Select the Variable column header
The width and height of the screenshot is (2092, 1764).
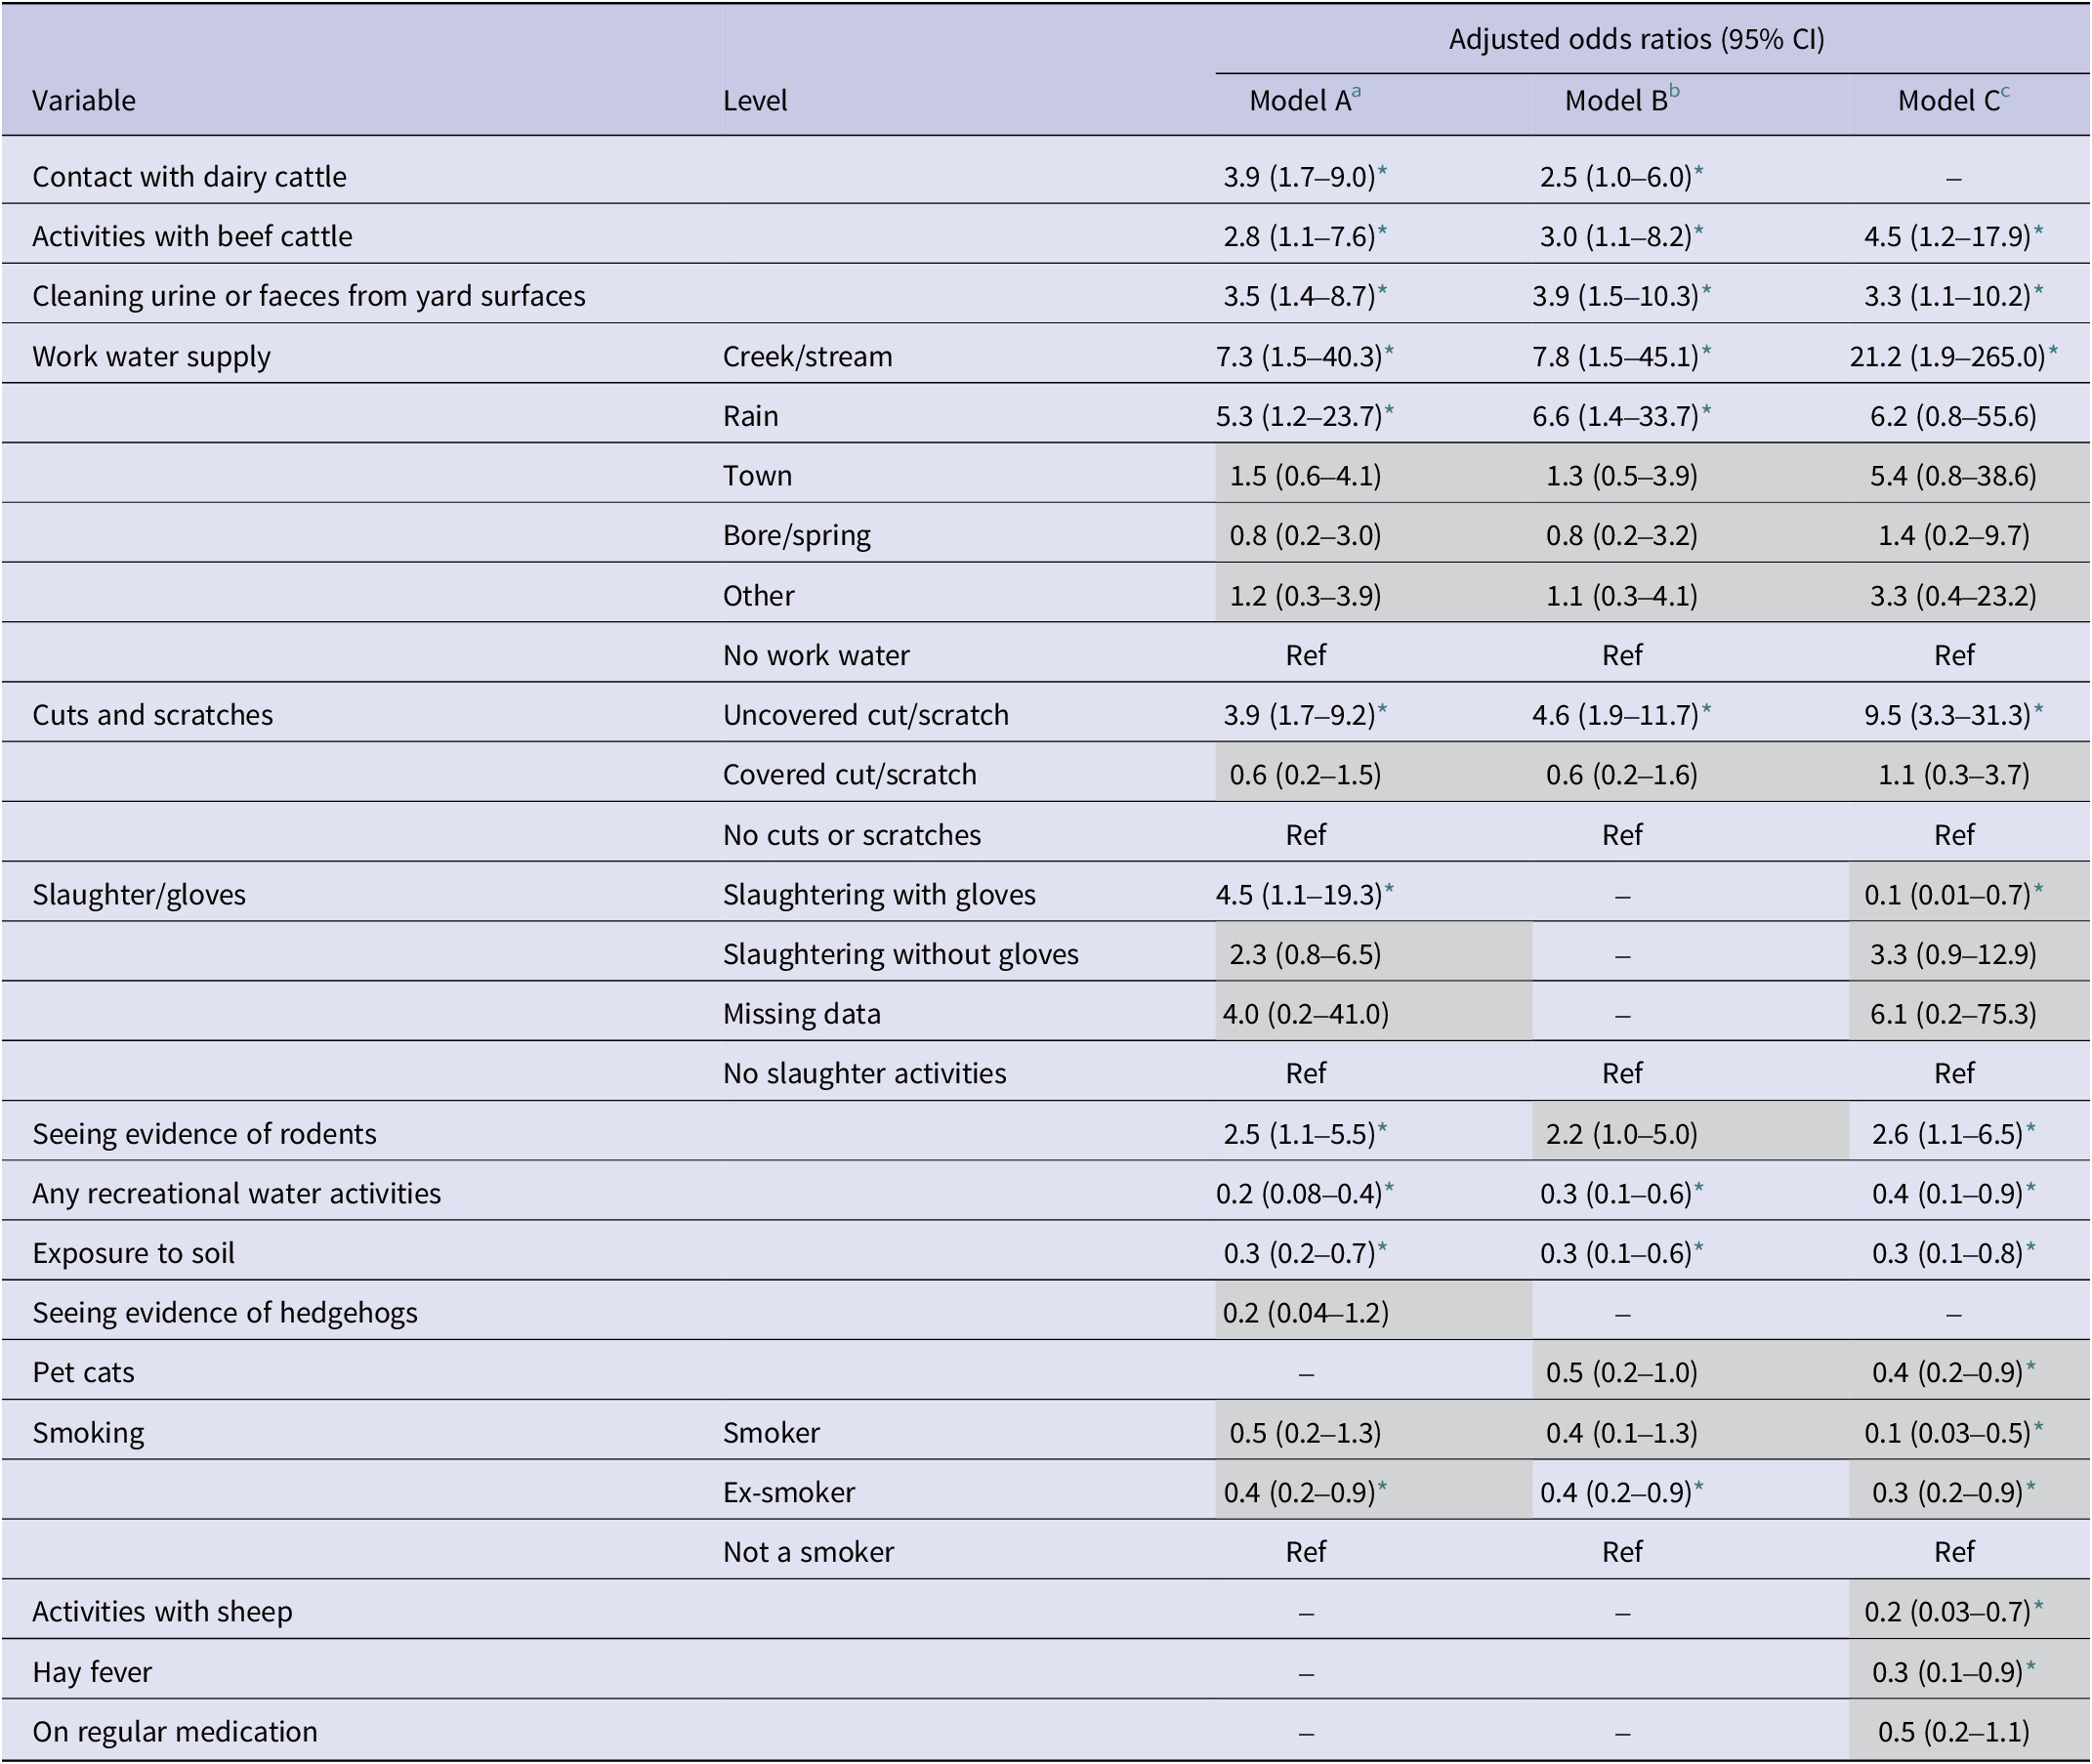click(x=84, y=101)
